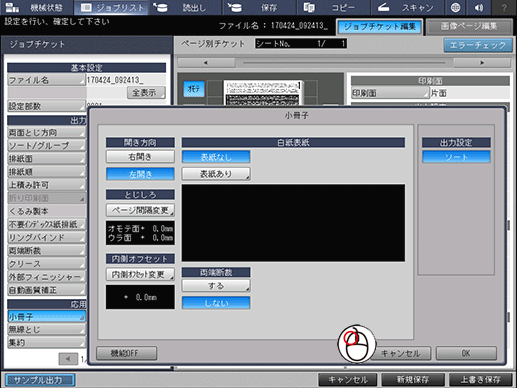Image resolution: width=517 pixels, height=388 pixels.
Task: Open the 集約 setting
Action: tap(46, 342)
